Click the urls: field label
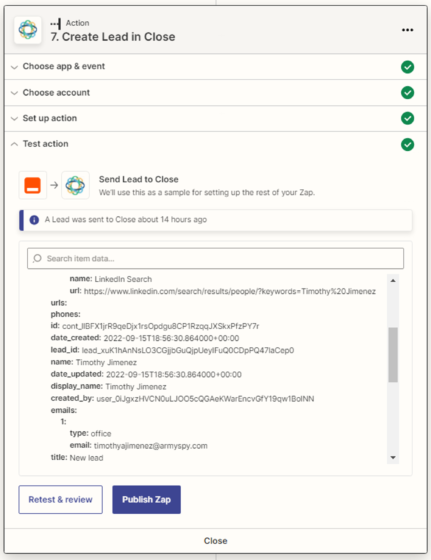 pyautogui.click(x=59, y=302)
